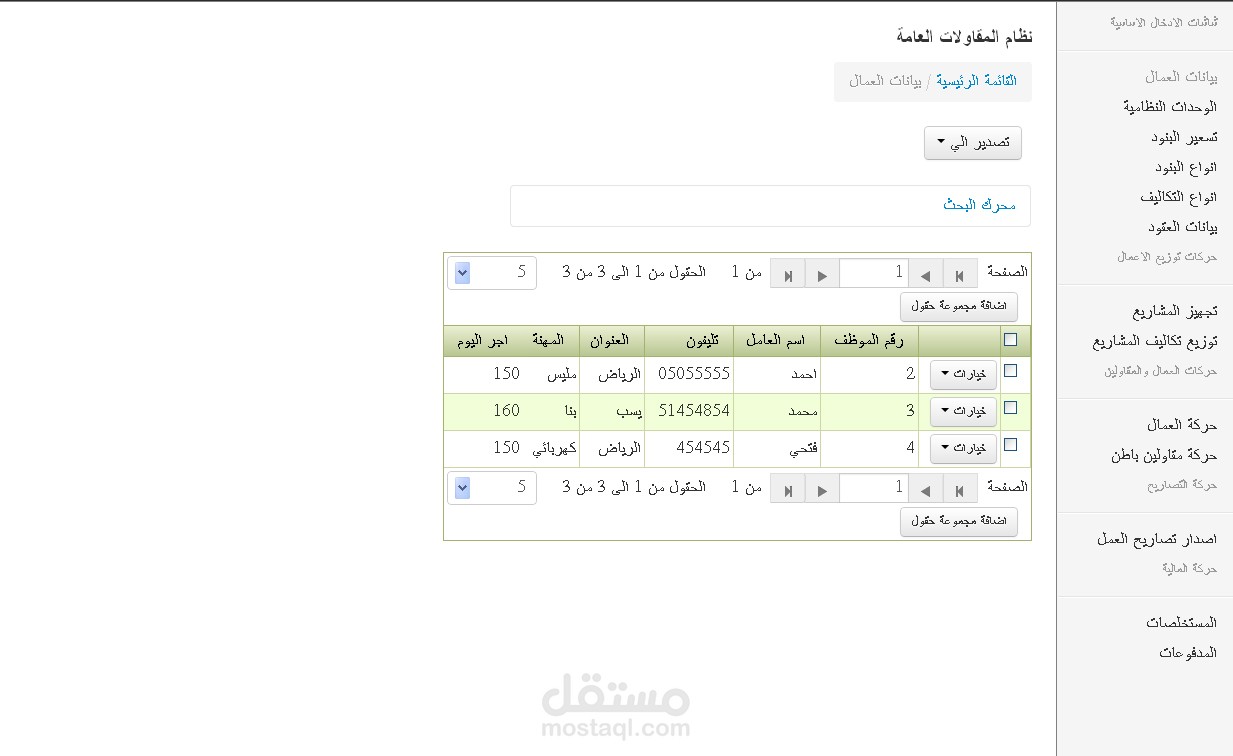Open القائمة الرئيسية breadcrumb link
Screen dimensions: 1233x756
point(977,81)
